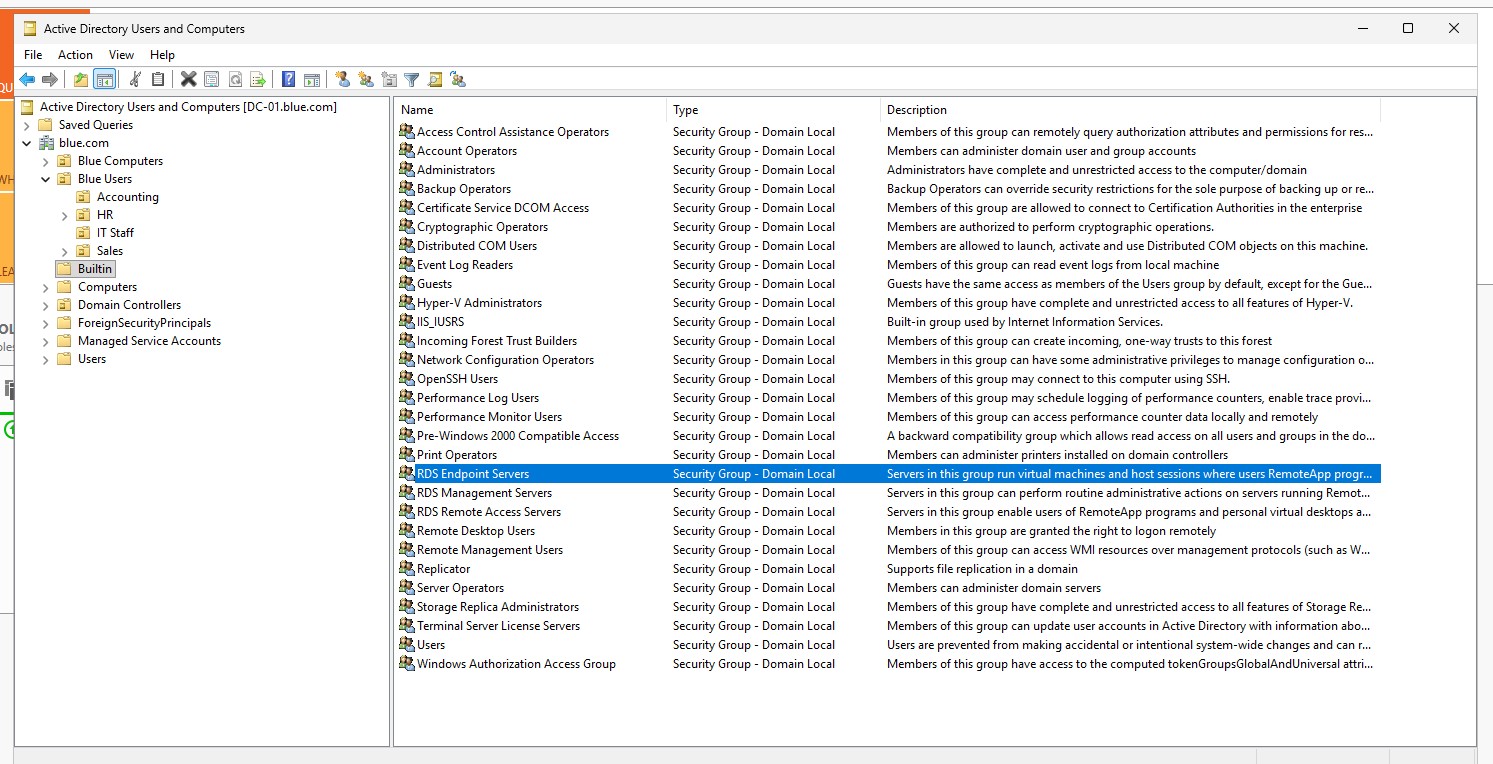Open the File menu
This screenshot has height=764, width=1493.
pyautogui.click(x=33, y=55)
